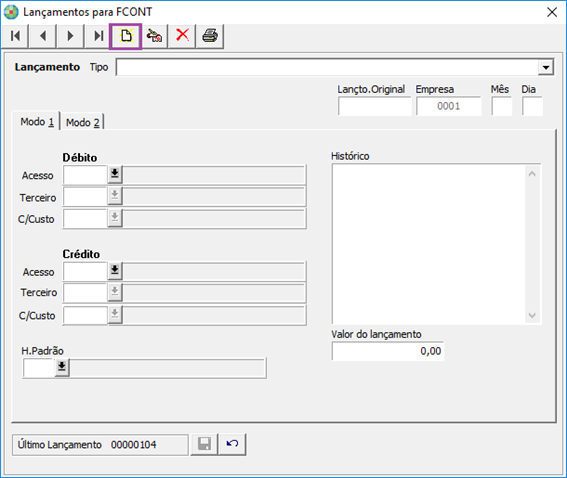Click the Lançto.Original input field
The image size is (567, 478).
(375, 106)
